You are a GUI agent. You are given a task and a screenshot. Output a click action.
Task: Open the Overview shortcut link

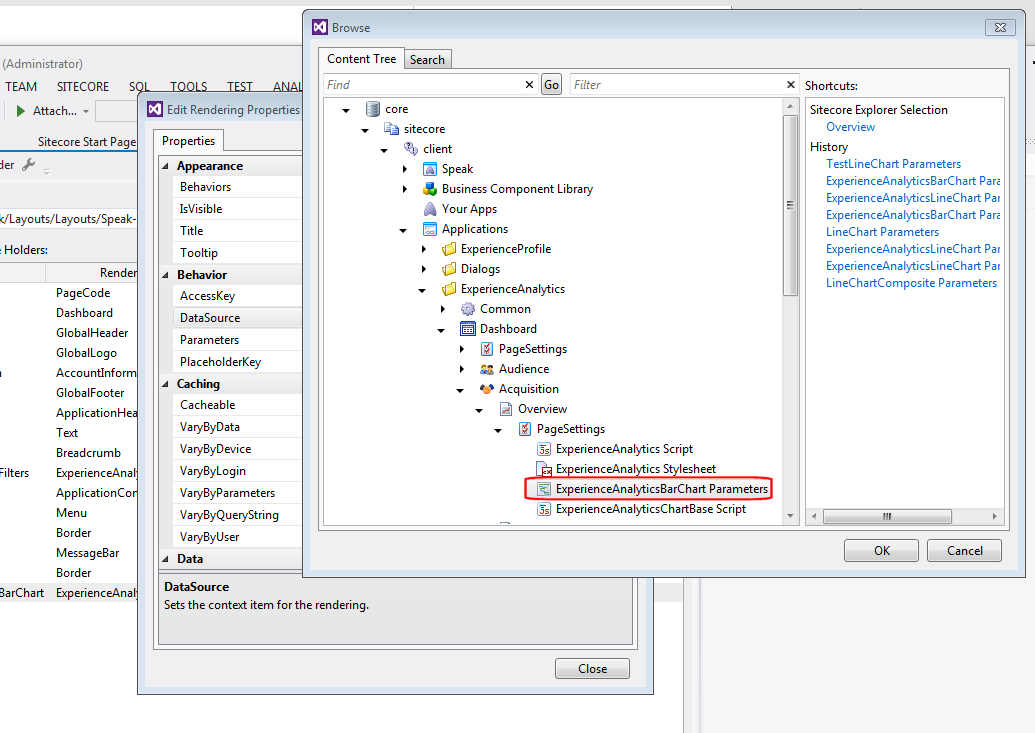850,126
